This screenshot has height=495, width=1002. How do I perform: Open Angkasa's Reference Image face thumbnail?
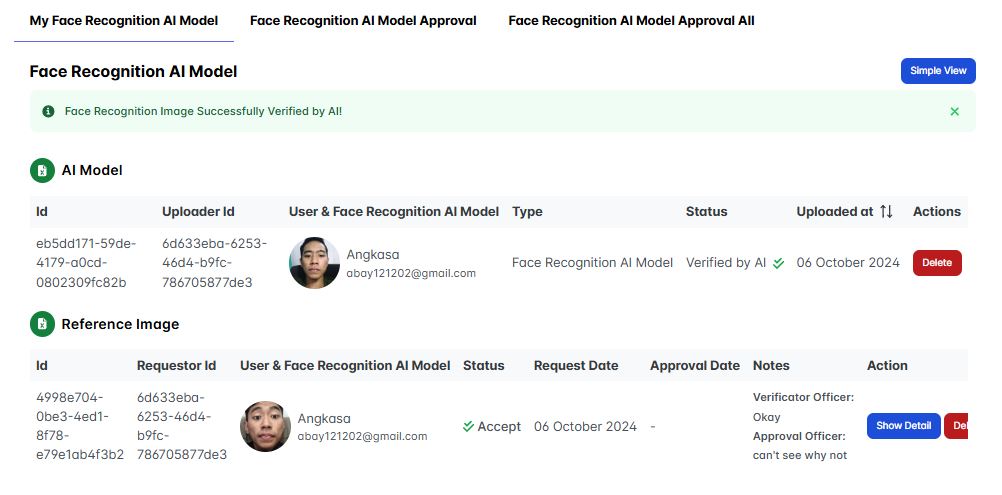265,427
